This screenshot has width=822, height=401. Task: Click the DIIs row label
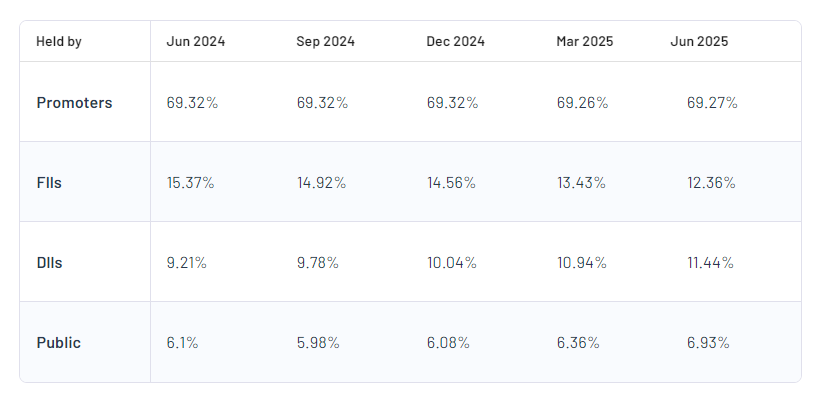pos(52,263)
